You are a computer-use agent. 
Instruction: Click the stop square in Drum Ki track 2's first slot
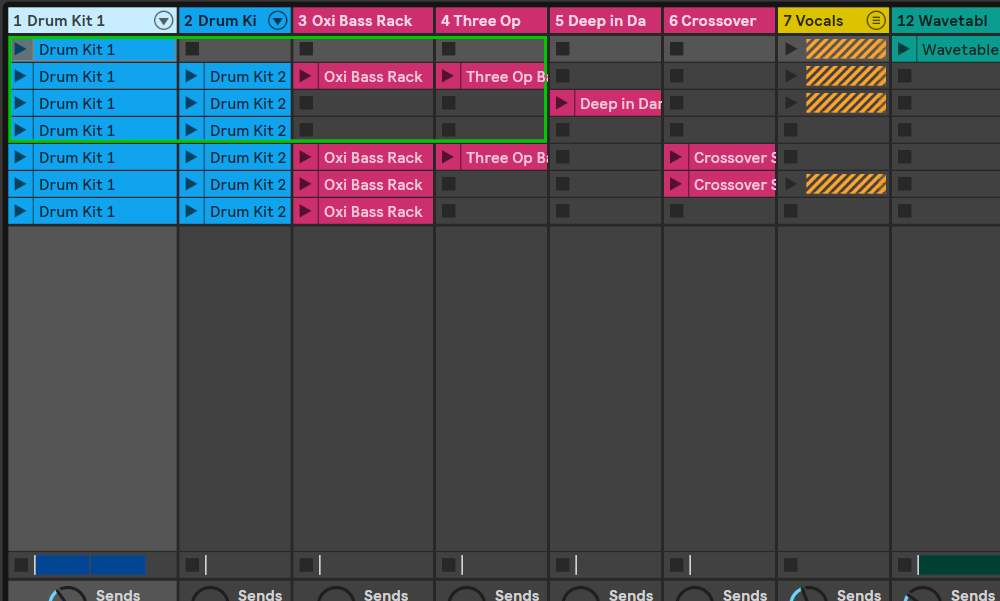click(192, 49)
